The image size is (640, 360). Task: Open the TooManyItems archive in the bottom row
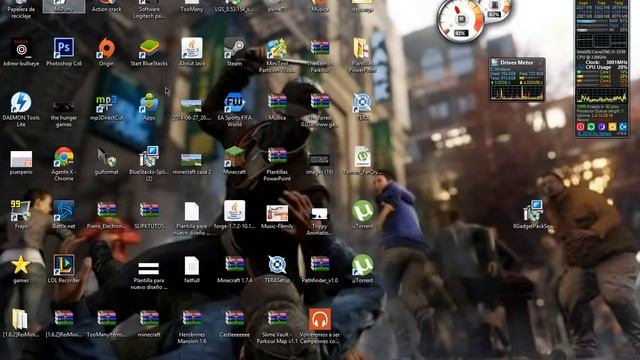point(106,318)
